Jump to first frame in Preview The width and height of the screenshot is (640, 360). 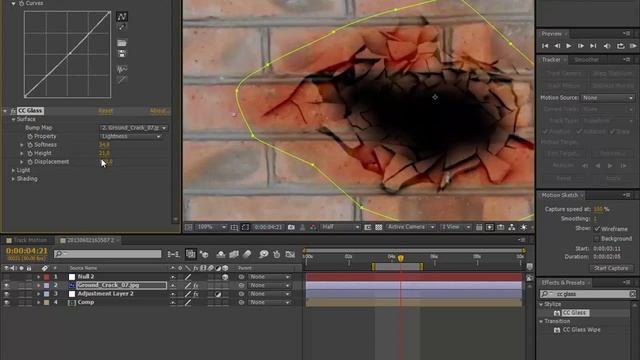click(x=545, y=46)
